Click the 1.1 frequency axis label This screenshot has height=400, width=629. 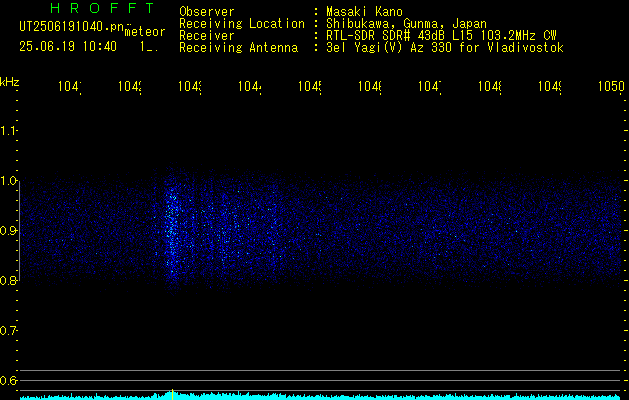(8, 130)
